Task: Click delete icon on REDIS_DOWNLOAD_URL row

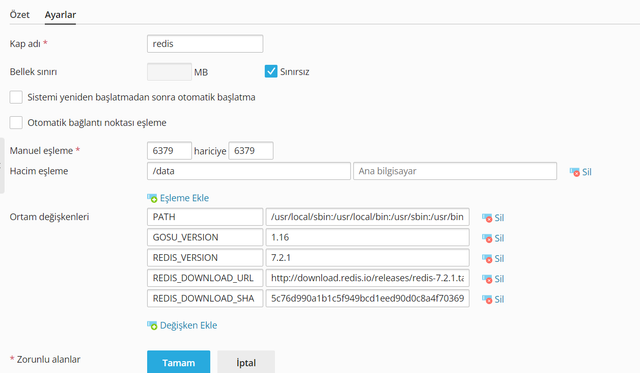Action: coord(487,279)
